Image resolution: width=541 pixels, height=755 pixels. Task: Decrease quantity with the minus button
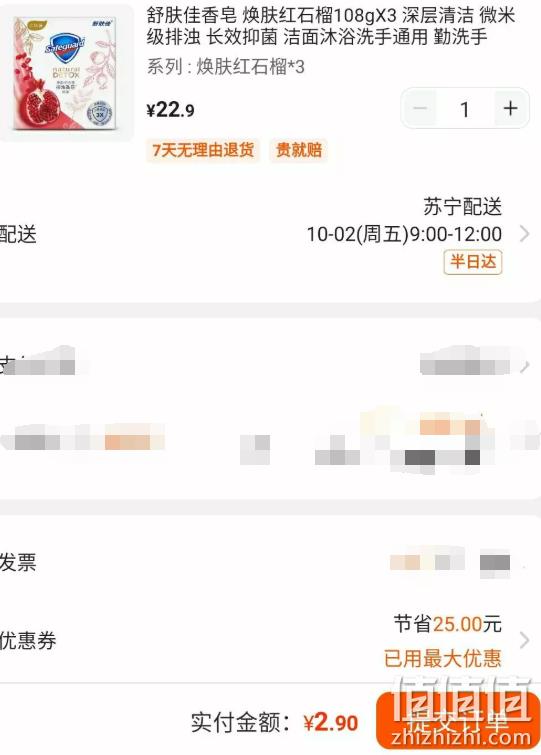point(420,108)
